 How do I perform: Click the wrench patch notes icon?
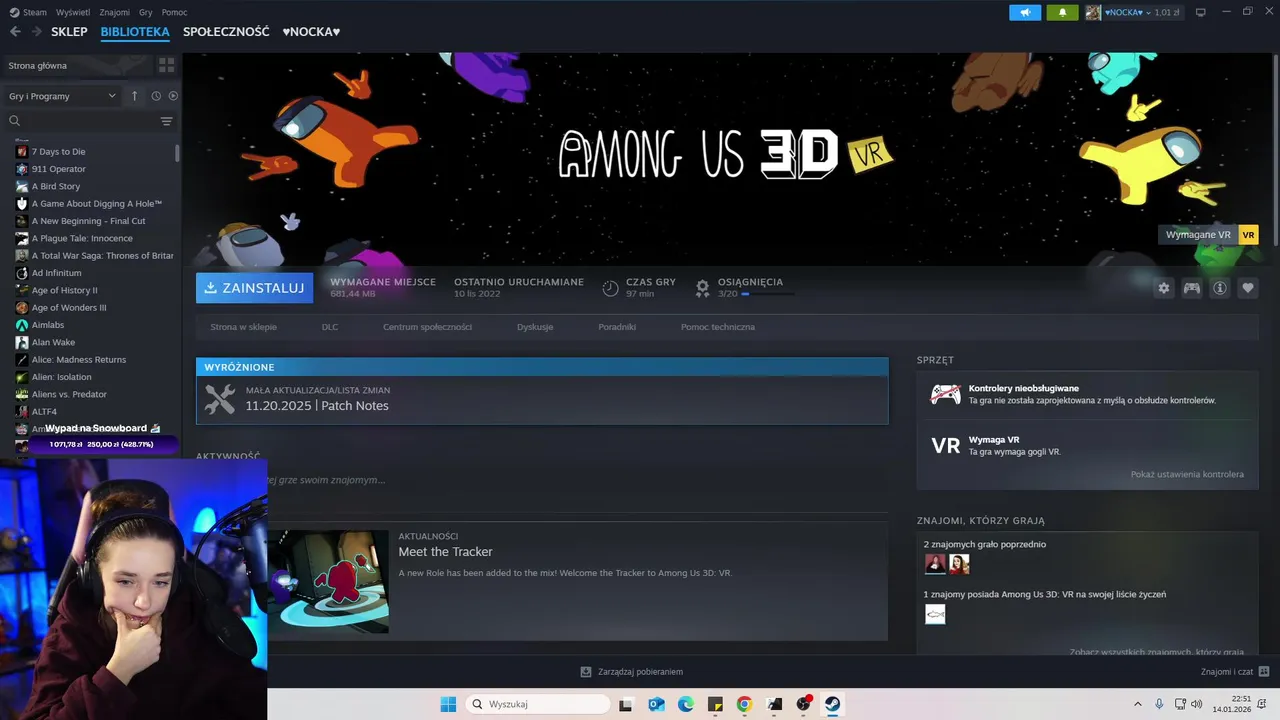point(220,399)
